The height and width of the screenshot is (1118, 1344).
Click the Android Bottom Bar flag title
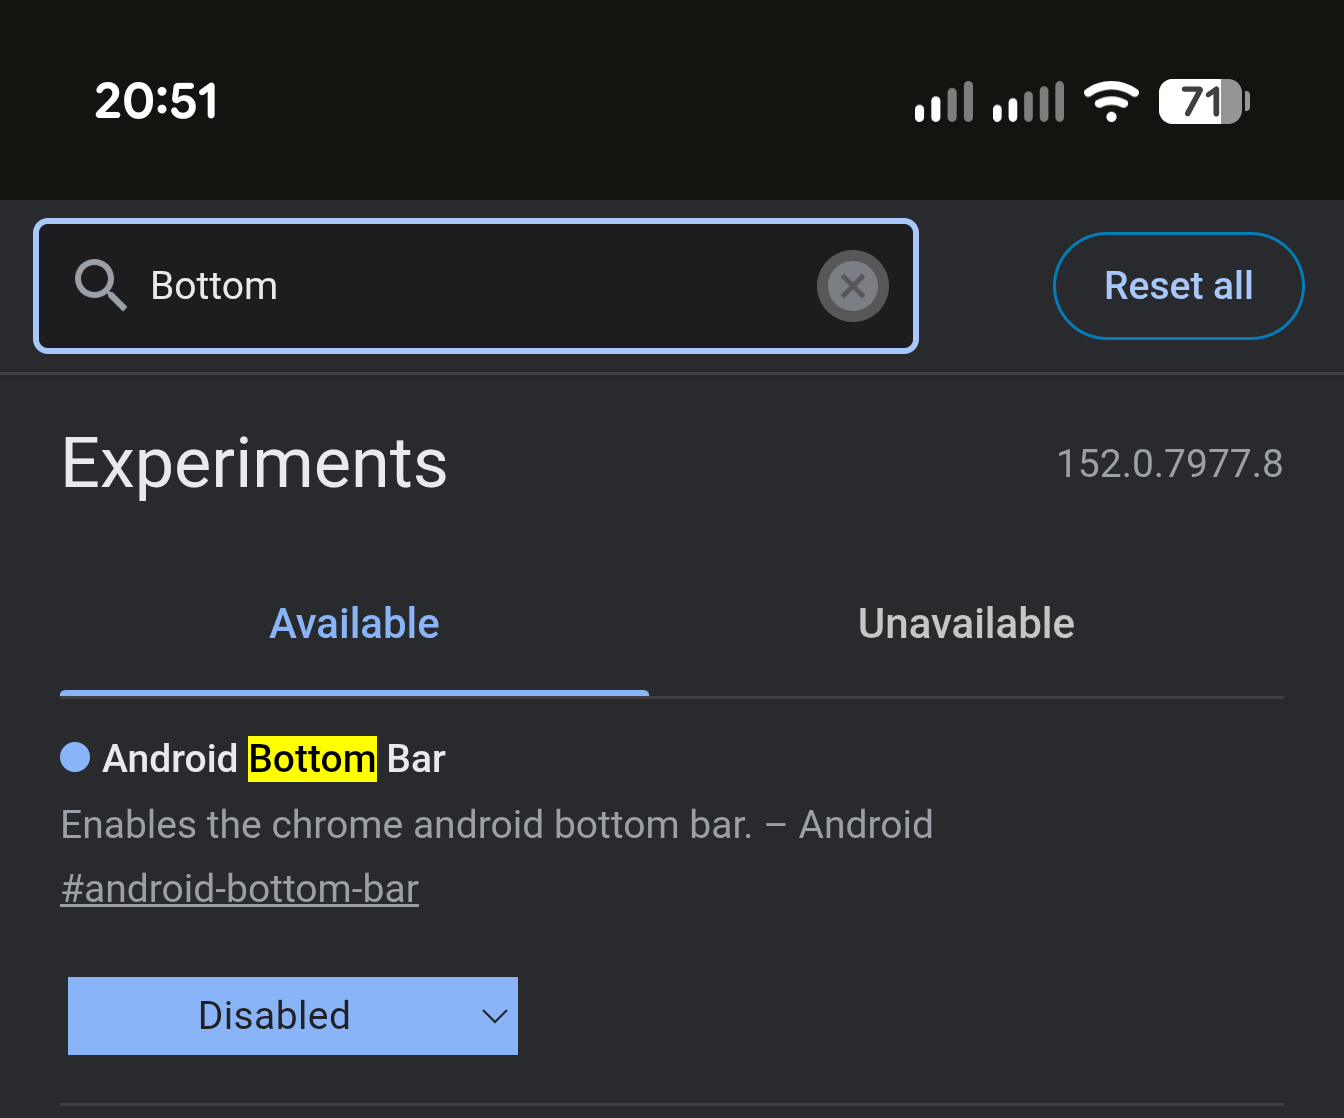[x=274, y=758]
